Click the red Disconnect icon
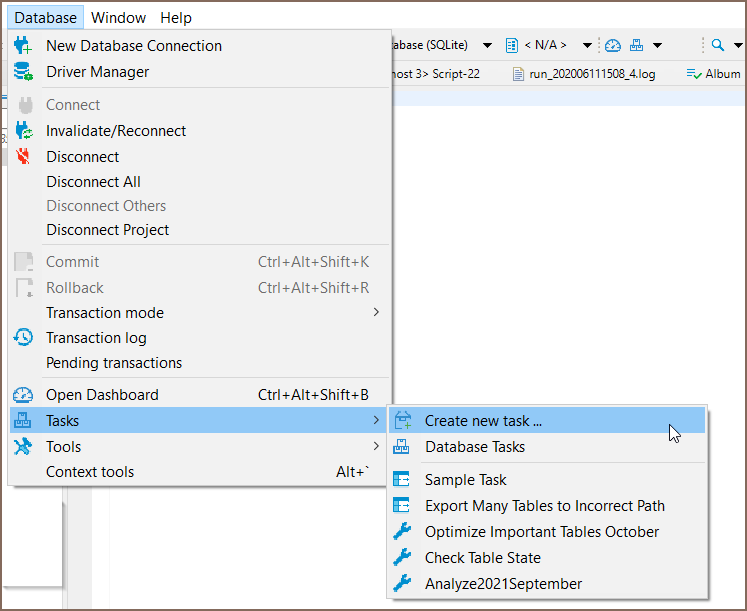 coord(23,157)
